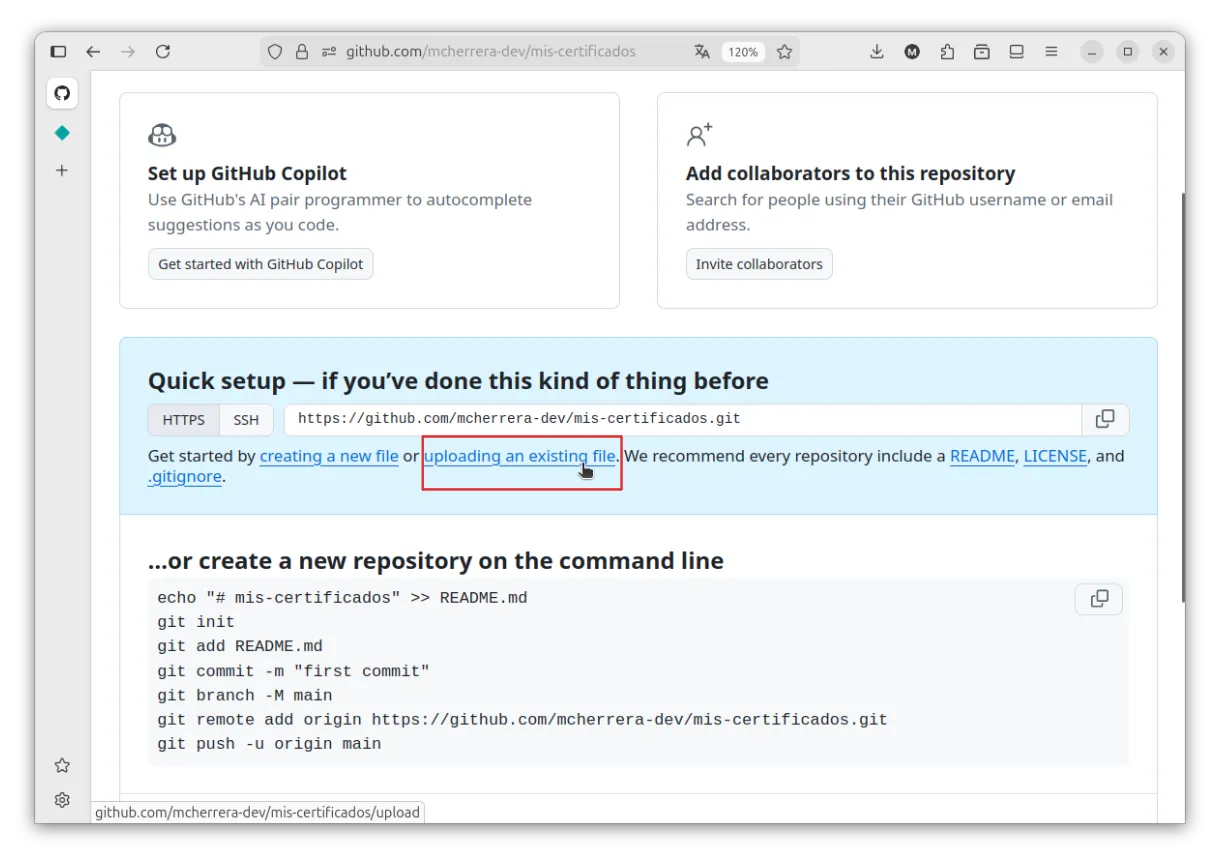This screenshot has height=861, width=1220.
Task: Click the page's vertical scrollbar
Action: [1182, 400]
